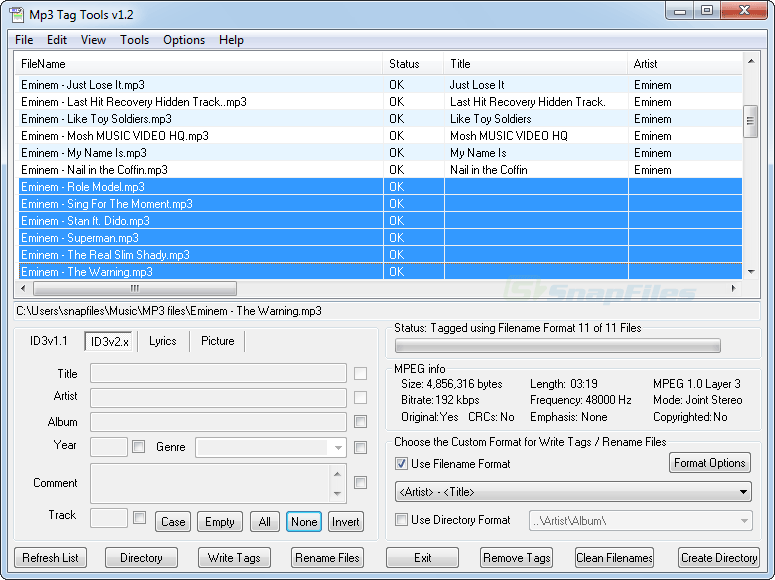Open the Options menu
The image size is (775, 580).
click(184, 40)
